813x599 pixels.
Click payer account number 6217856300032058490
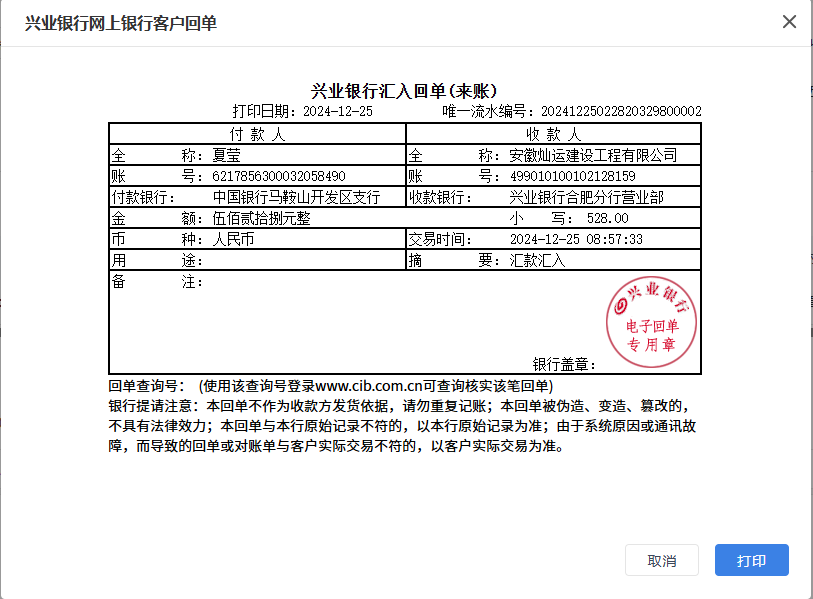coord(279,176)
